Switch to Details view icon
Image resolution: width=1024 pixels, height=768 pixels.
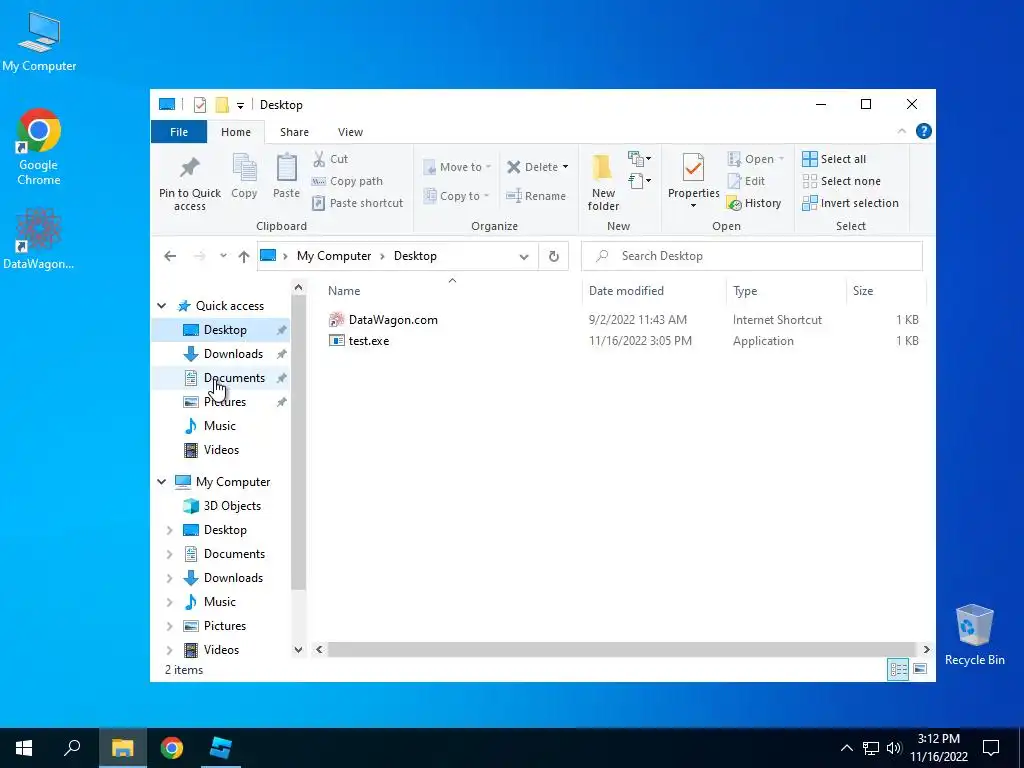[x=898, y=669]
